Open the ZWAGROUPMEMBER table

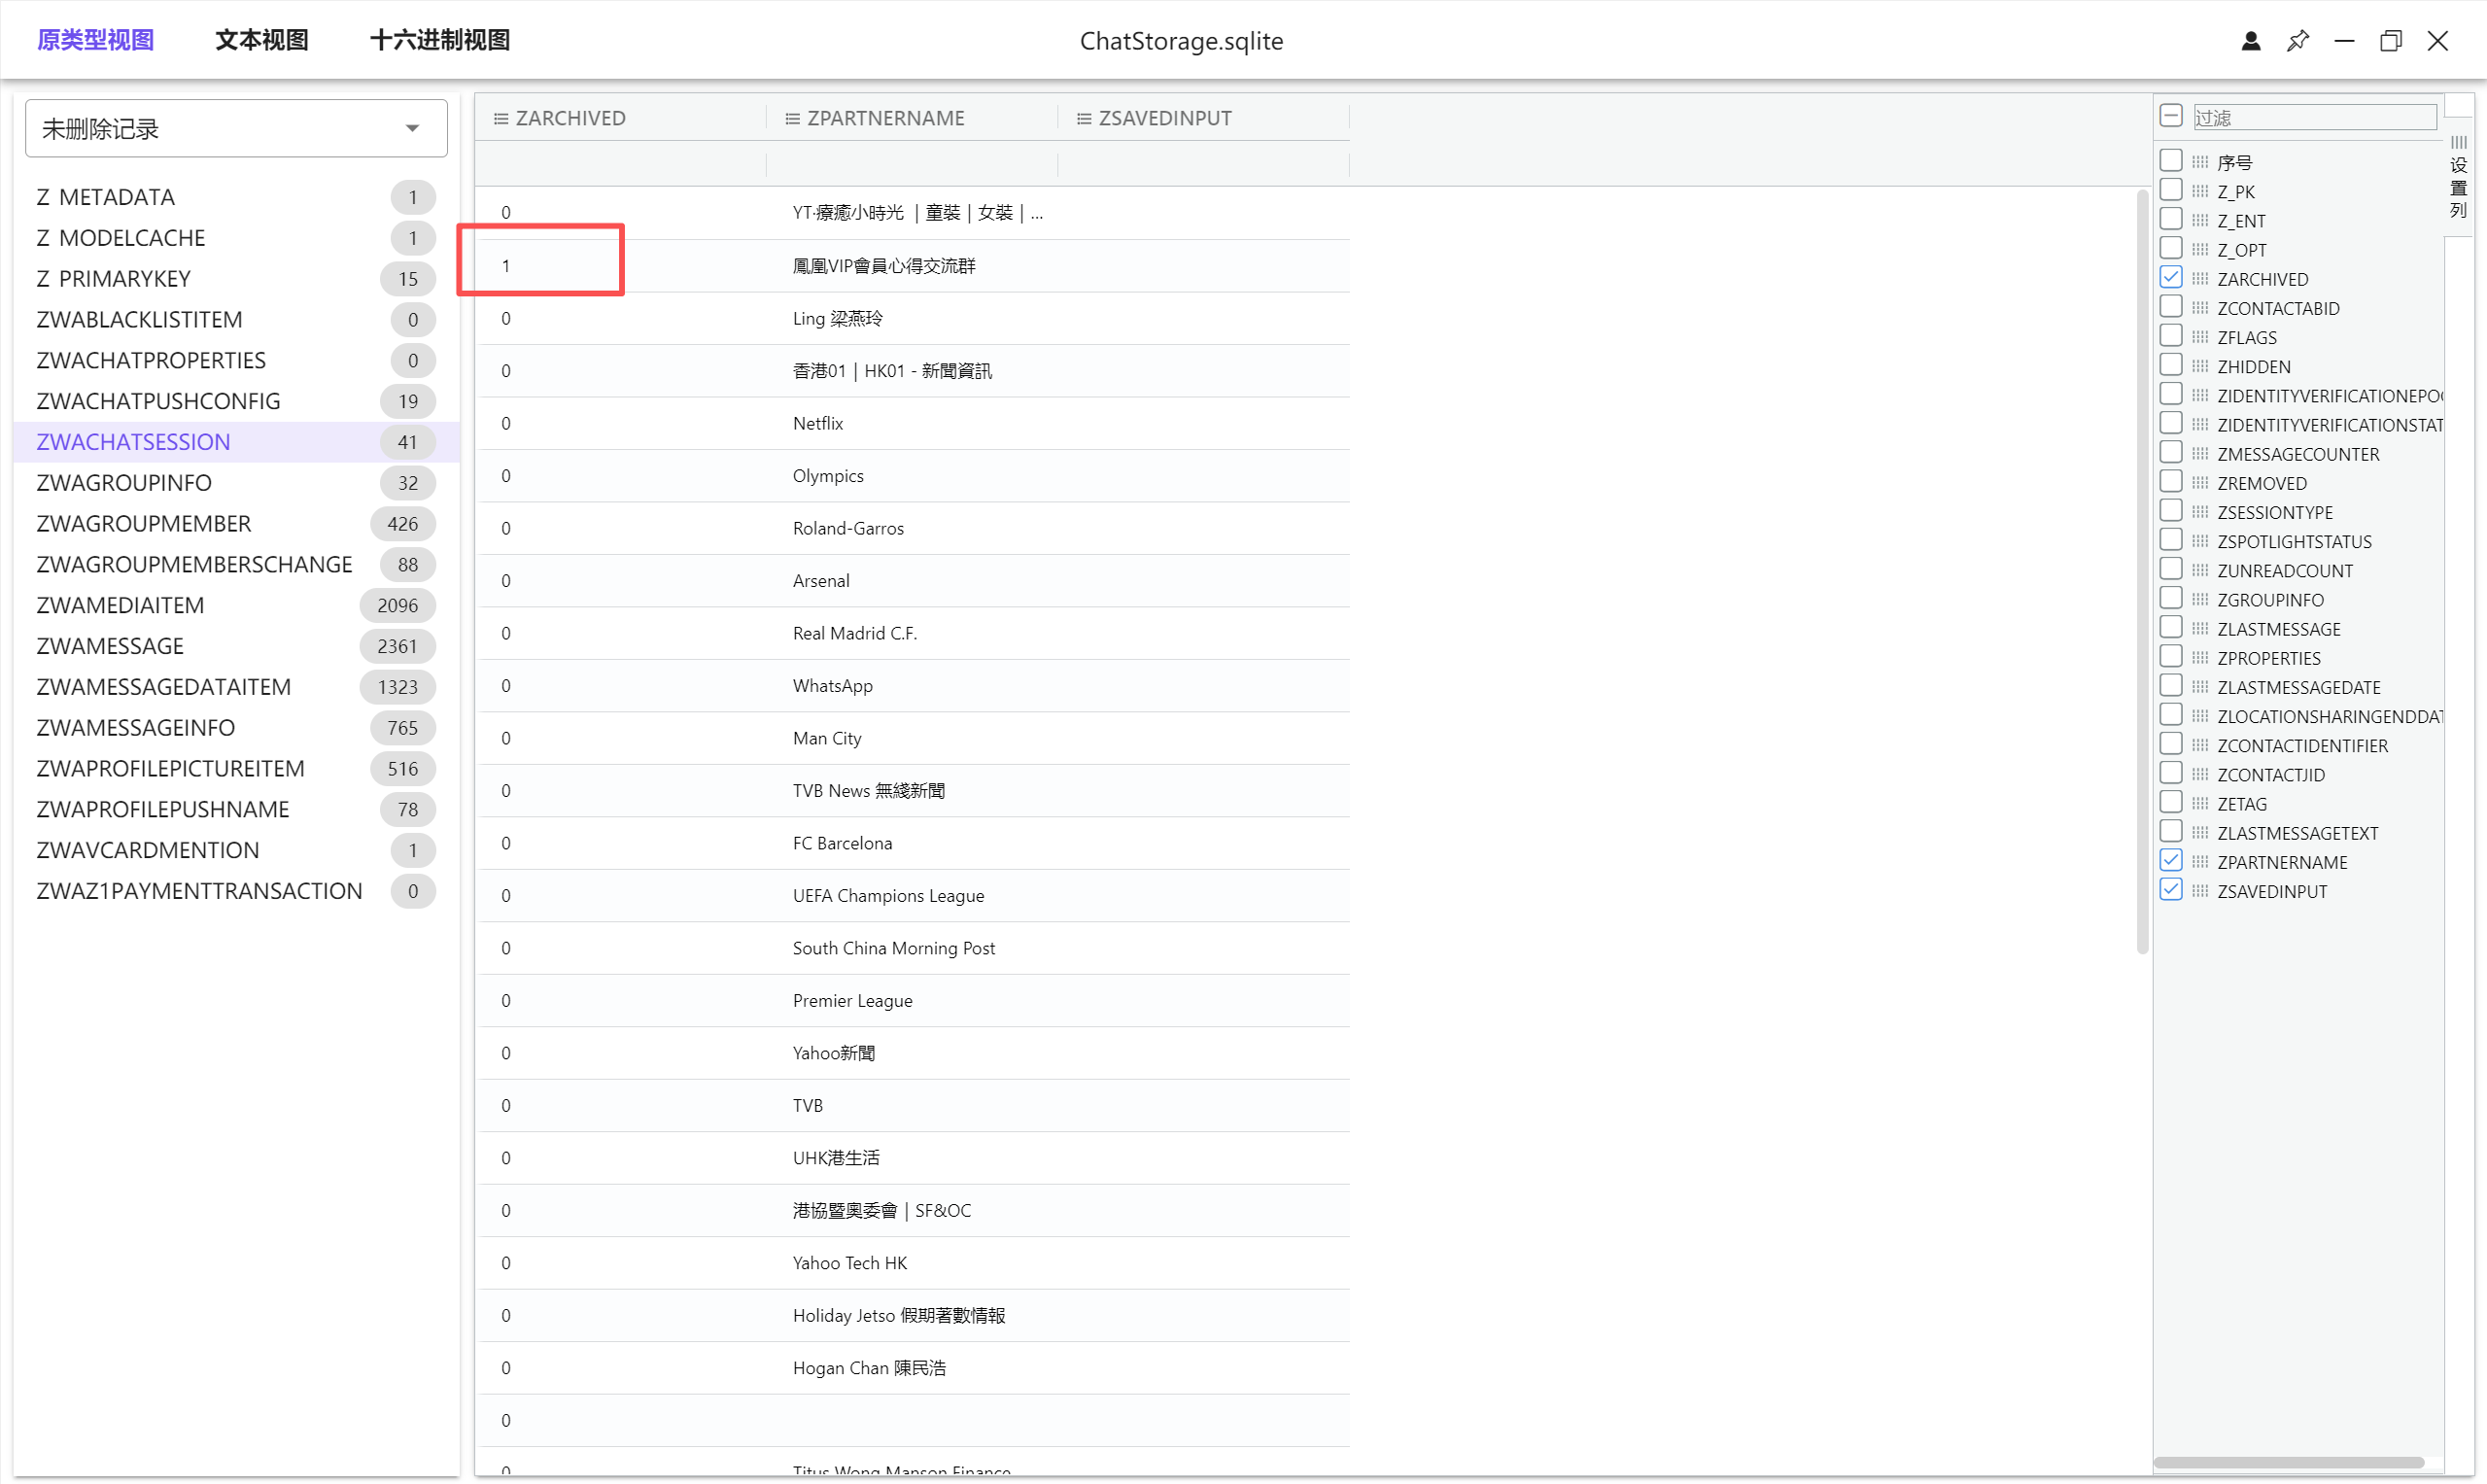coord(144,524)
